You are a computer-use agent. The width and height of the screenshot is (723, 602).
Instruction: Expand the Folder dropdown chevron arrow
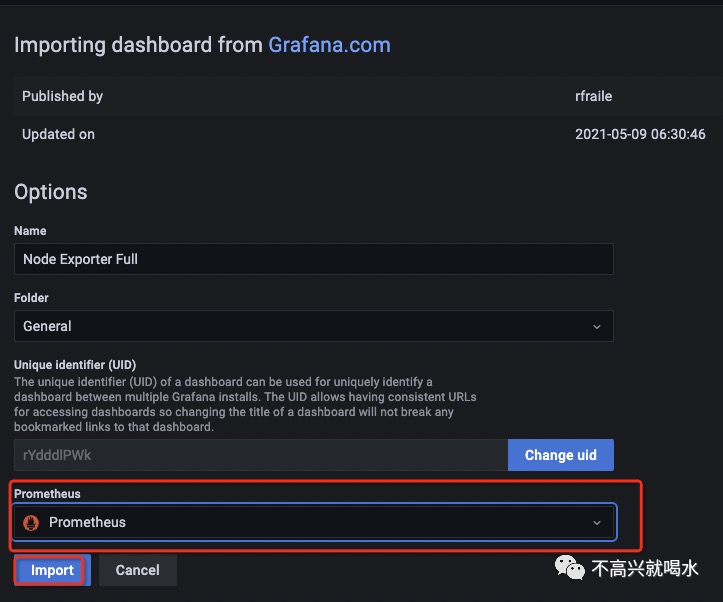[597, 327]
